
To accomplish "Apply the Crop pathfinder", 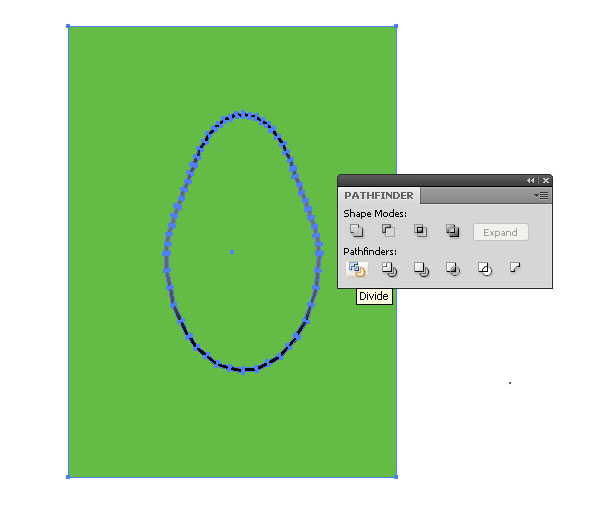I will pyautogui.click(x=453, y=269).
